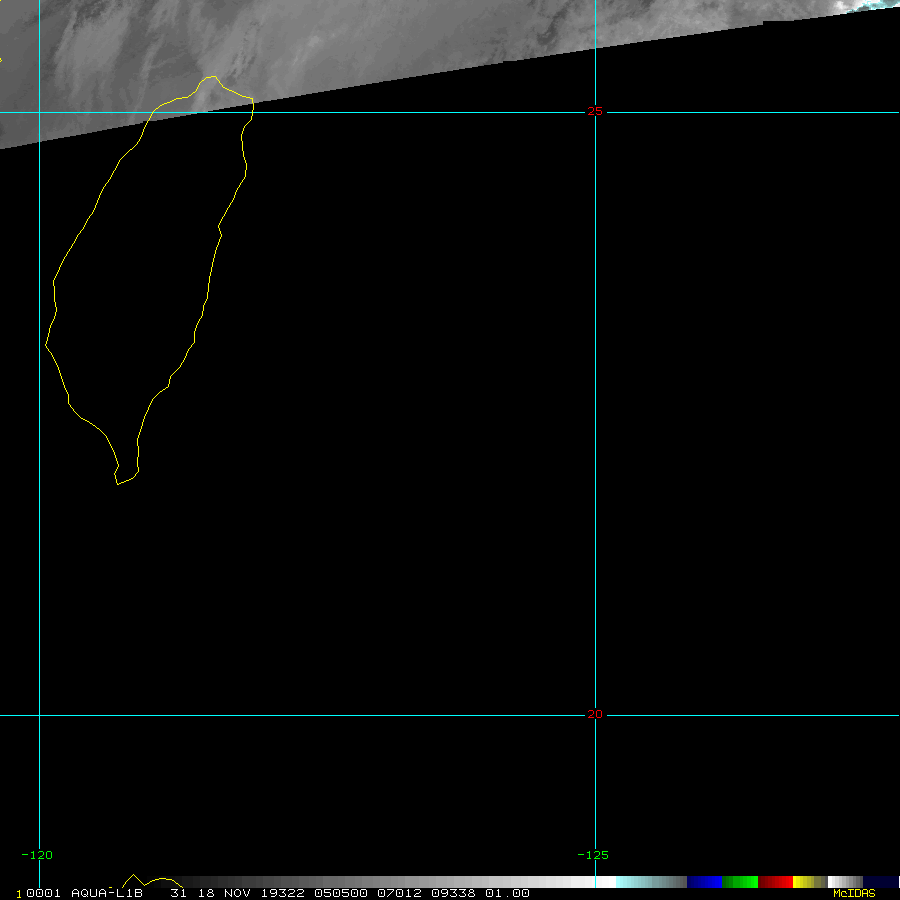900x900 pixels.
Task: Click the 18 NOV date text
Action: pos(214,893)
